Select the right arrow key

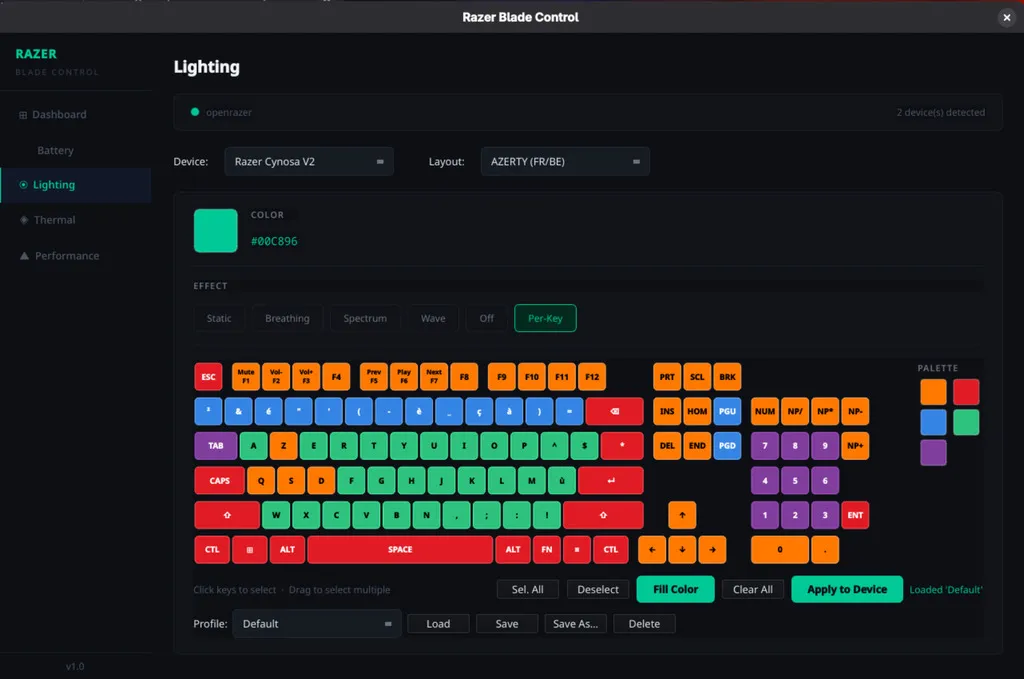712,550
